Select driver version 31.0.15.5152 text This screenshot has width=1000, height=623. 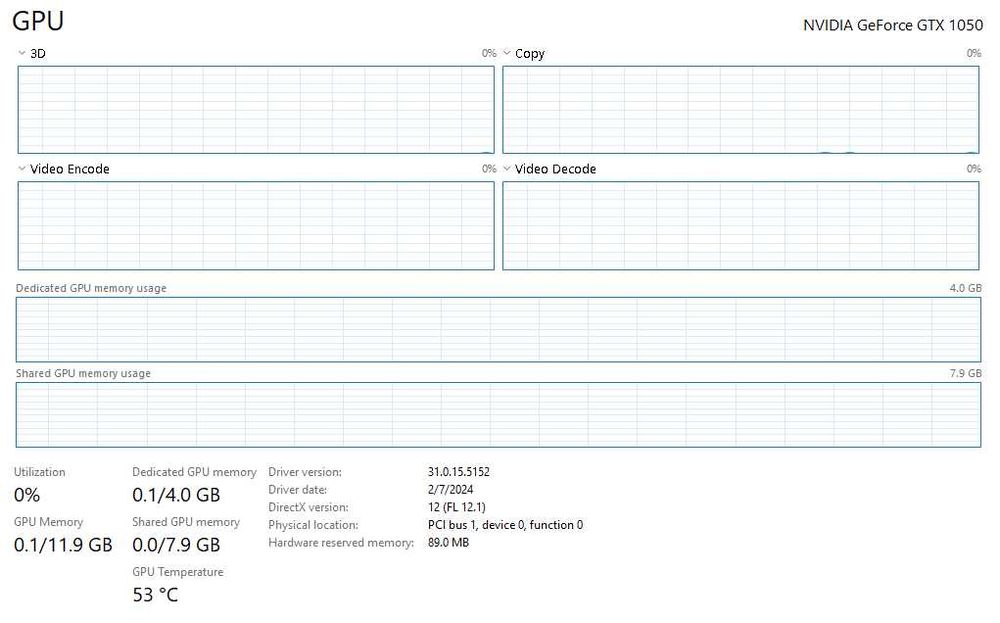[x=459, y=472]
